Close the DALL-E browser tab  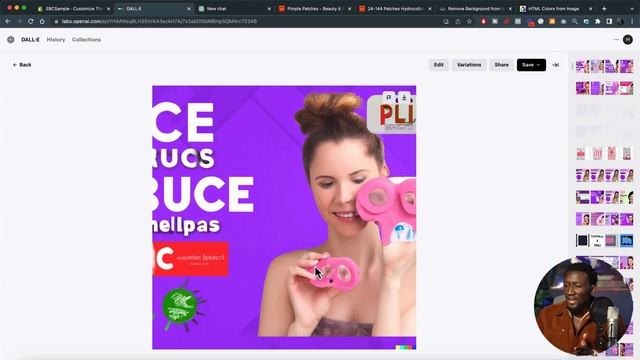click(x=189, y=9)
